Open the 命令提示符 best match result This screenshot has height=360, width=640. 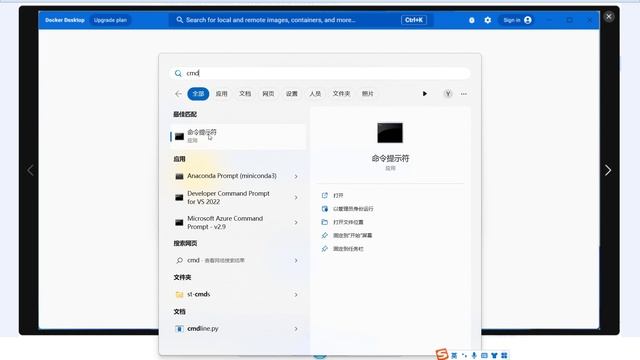[238, 136]
